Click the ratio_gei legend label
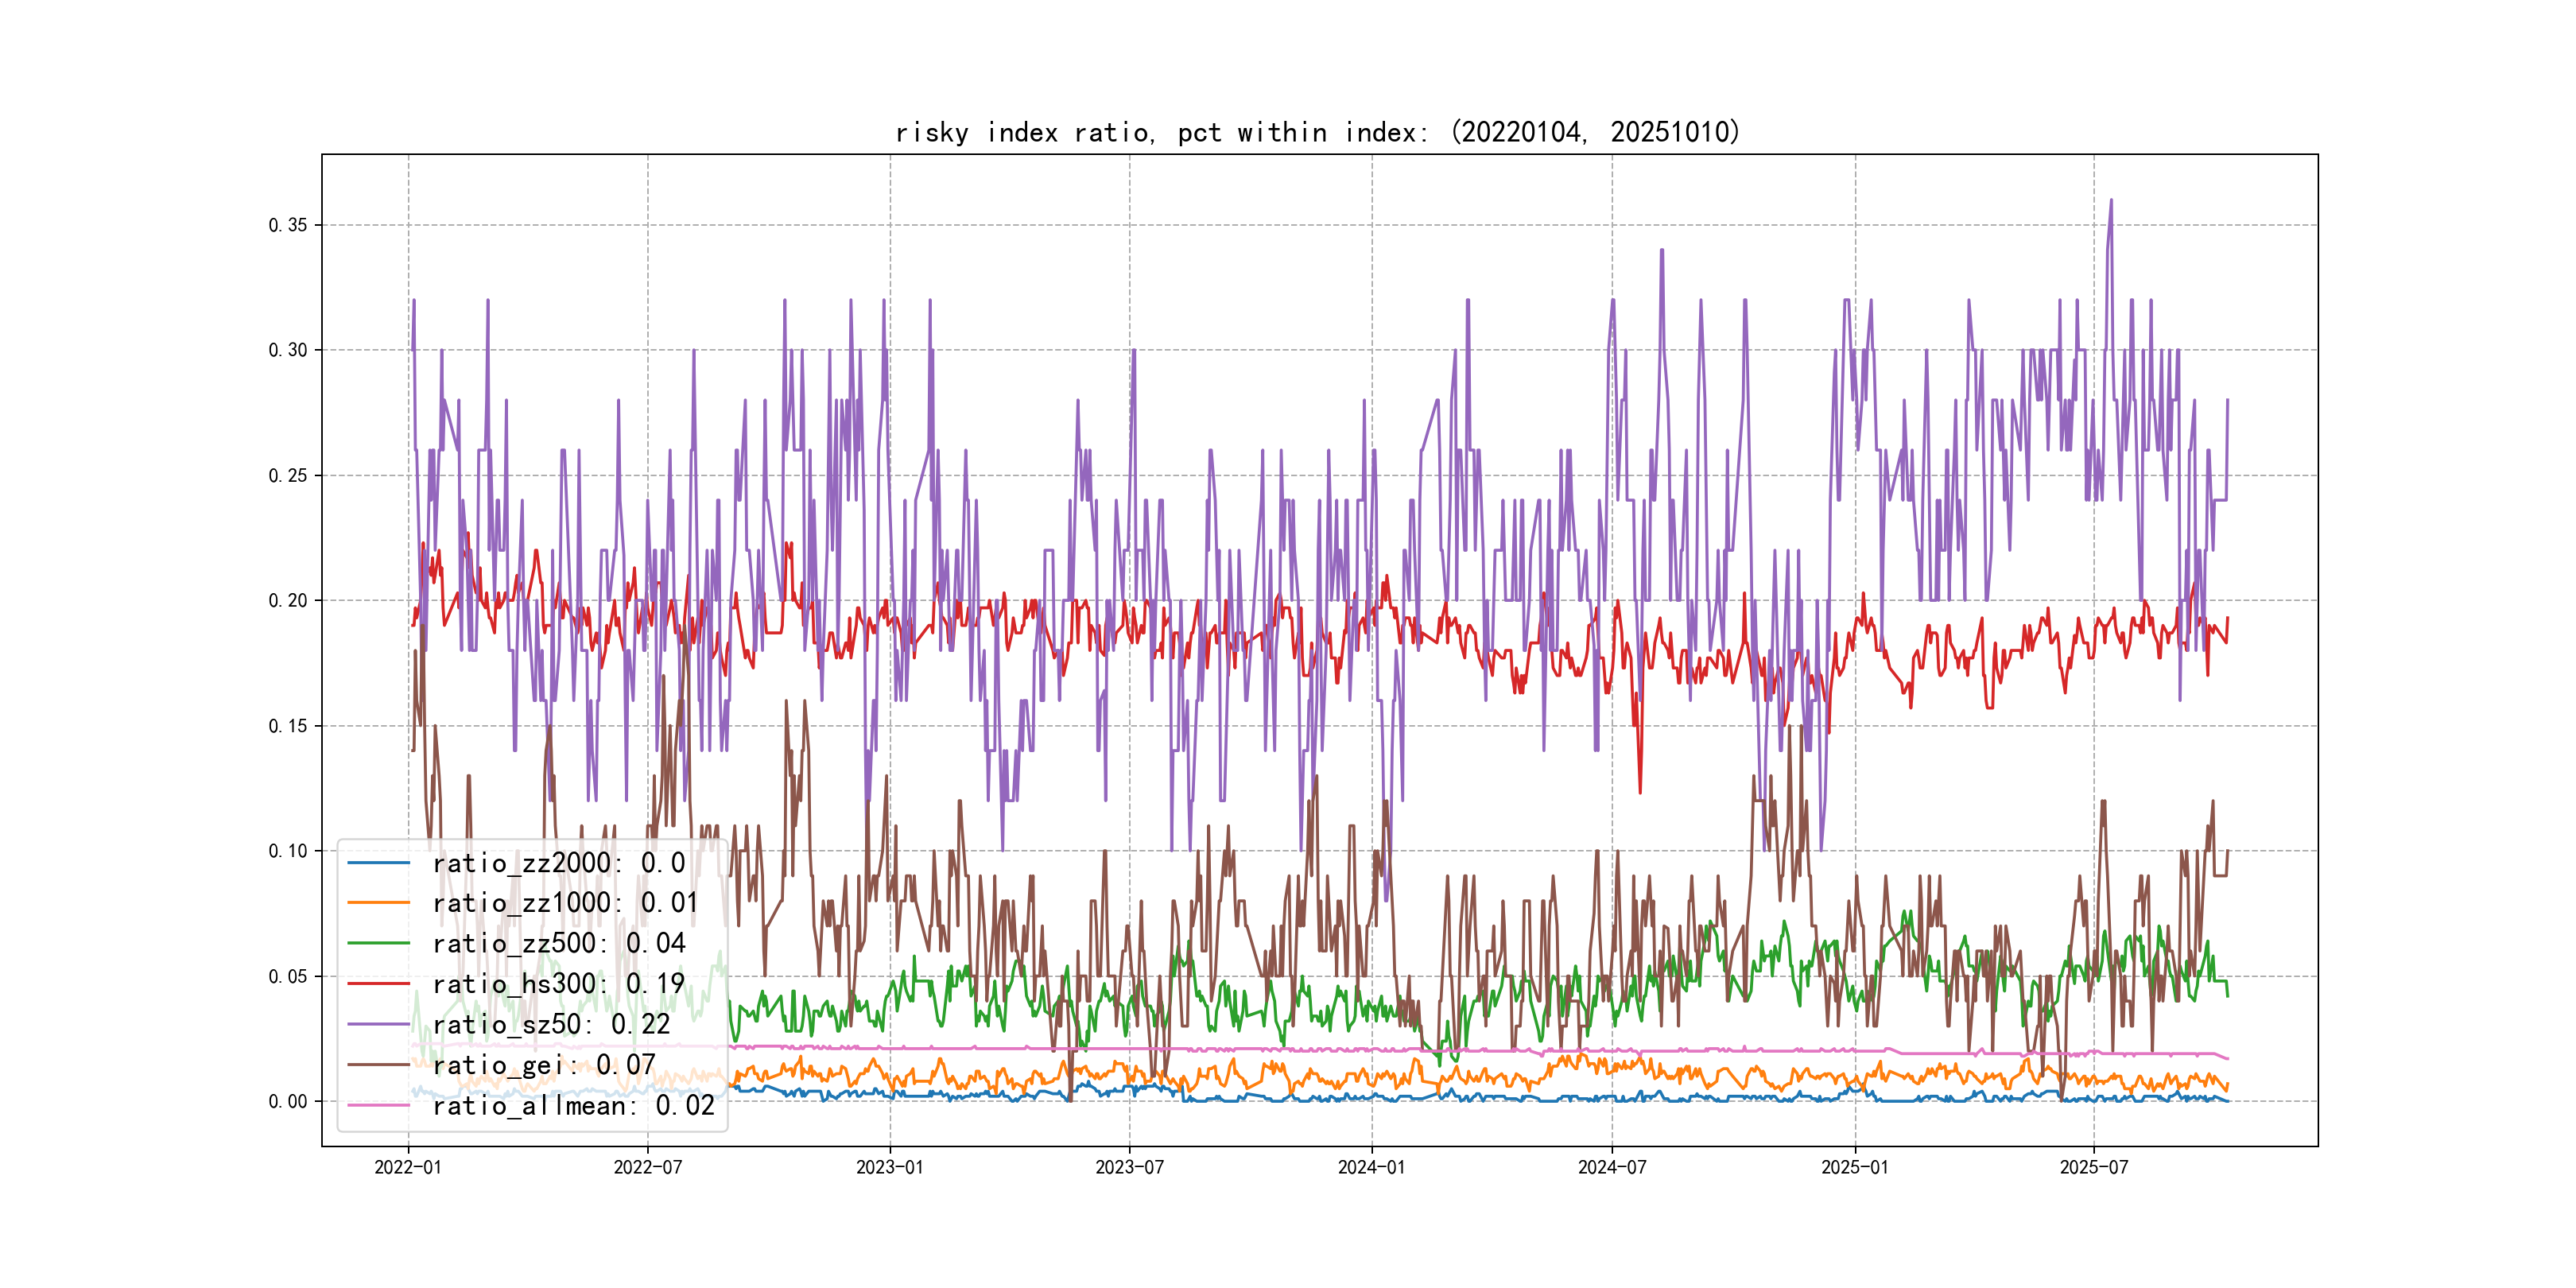This screenshot has width=2576, height=1288. click(543, 1065)
